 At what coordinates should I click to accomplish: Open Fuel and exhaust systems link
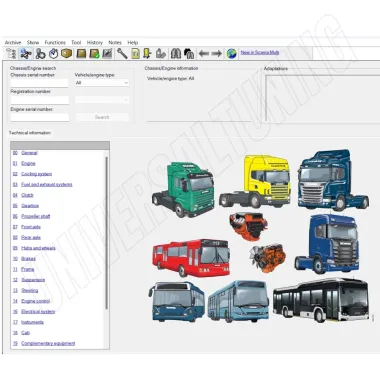pyautogui.click(x=47, y=184)
